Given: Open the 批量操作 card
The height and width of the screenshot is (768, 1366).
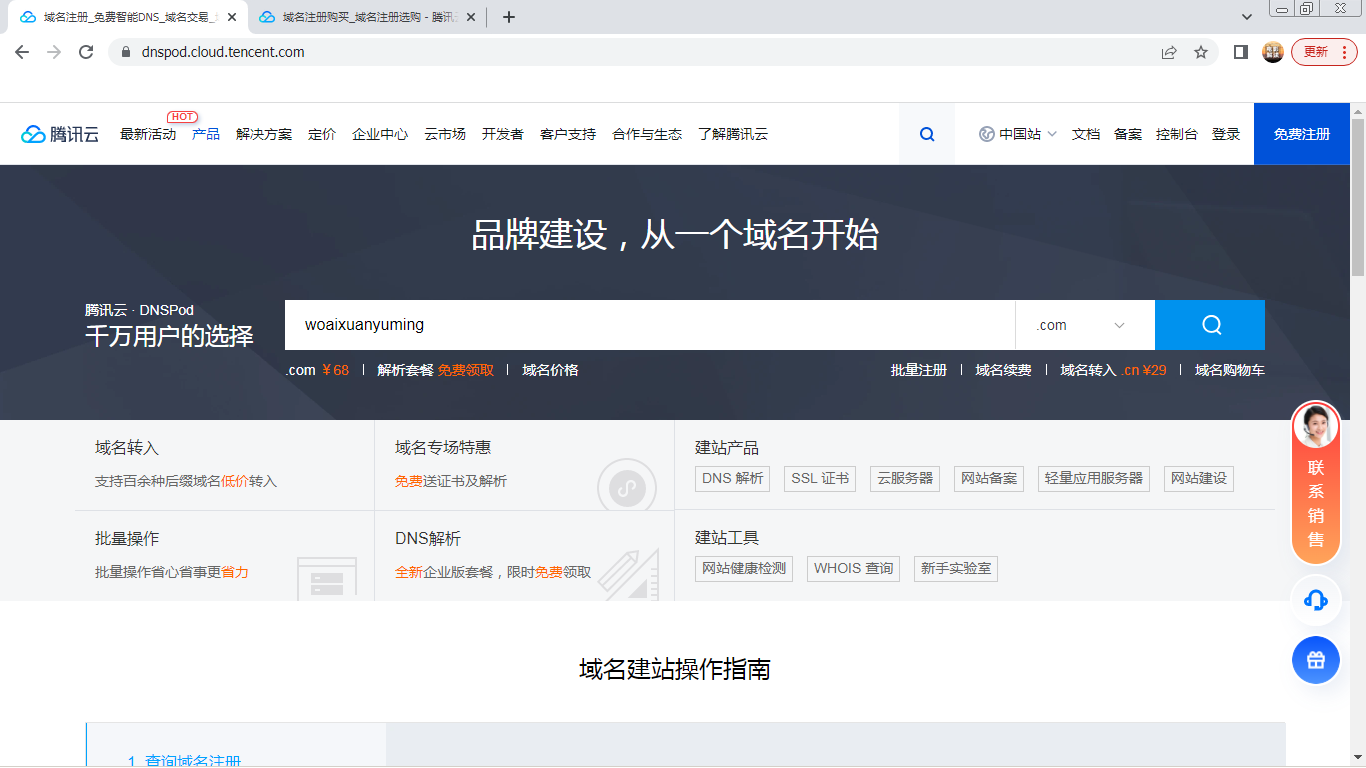Looking at the screenshot, I should [x=224, y=556].
